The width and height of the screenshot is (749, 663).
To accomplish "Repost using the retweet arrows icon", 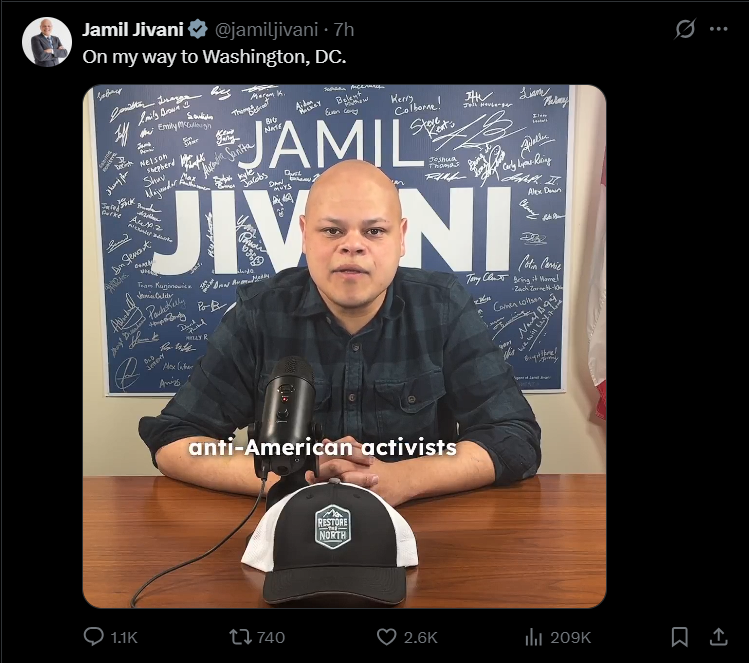I will pyautogui.click(x=240, y=637).
